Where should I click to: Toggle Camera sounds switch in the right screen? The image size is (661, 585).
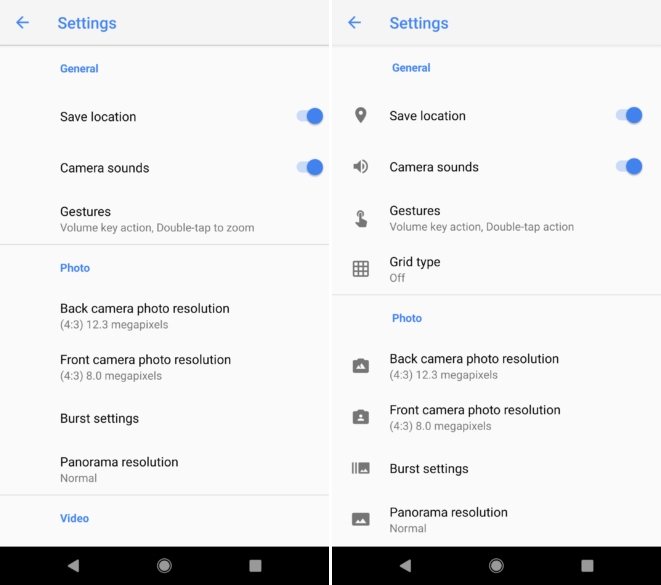[x=629, y=167]
